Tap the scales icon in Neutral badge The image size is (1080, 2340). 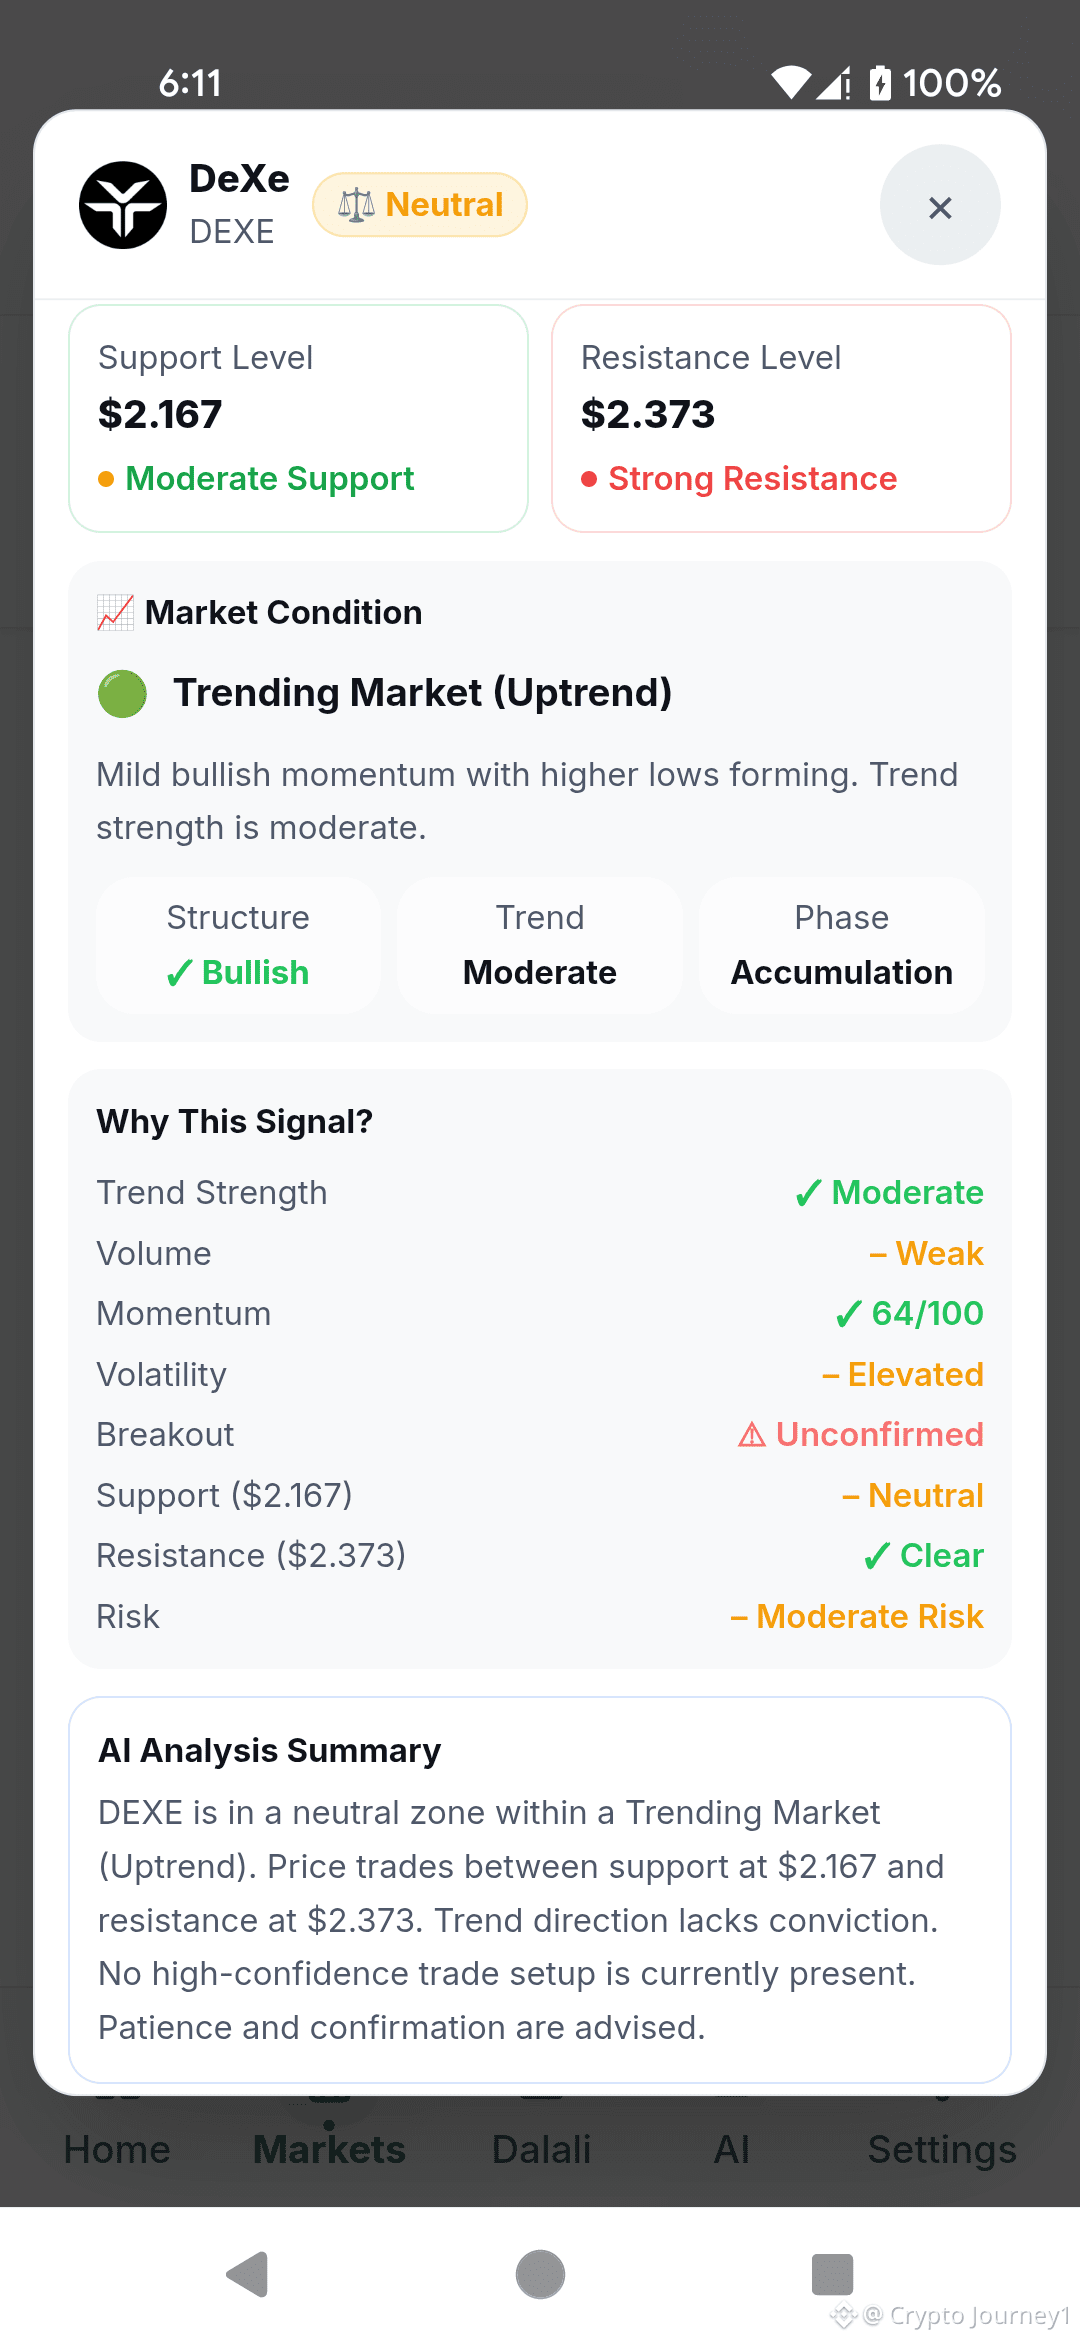[356, 205]
